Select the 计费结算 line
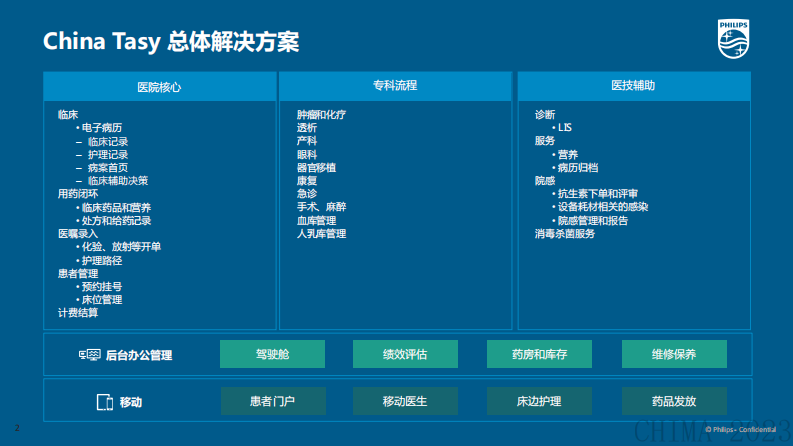The width and height of the screenshot is (793, 446). tap(78, 313)
